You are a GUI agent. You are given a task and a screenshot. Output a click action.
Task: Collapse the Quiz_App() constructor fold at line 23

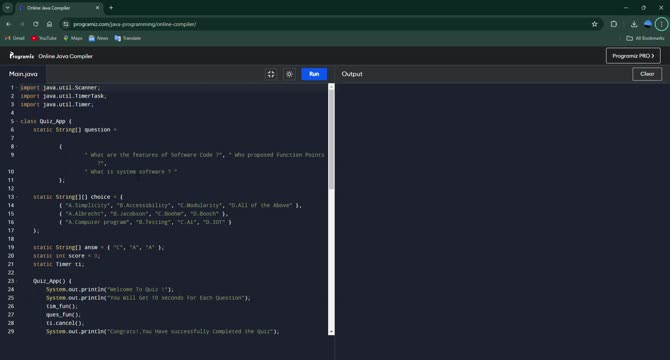tap(17, 281)
